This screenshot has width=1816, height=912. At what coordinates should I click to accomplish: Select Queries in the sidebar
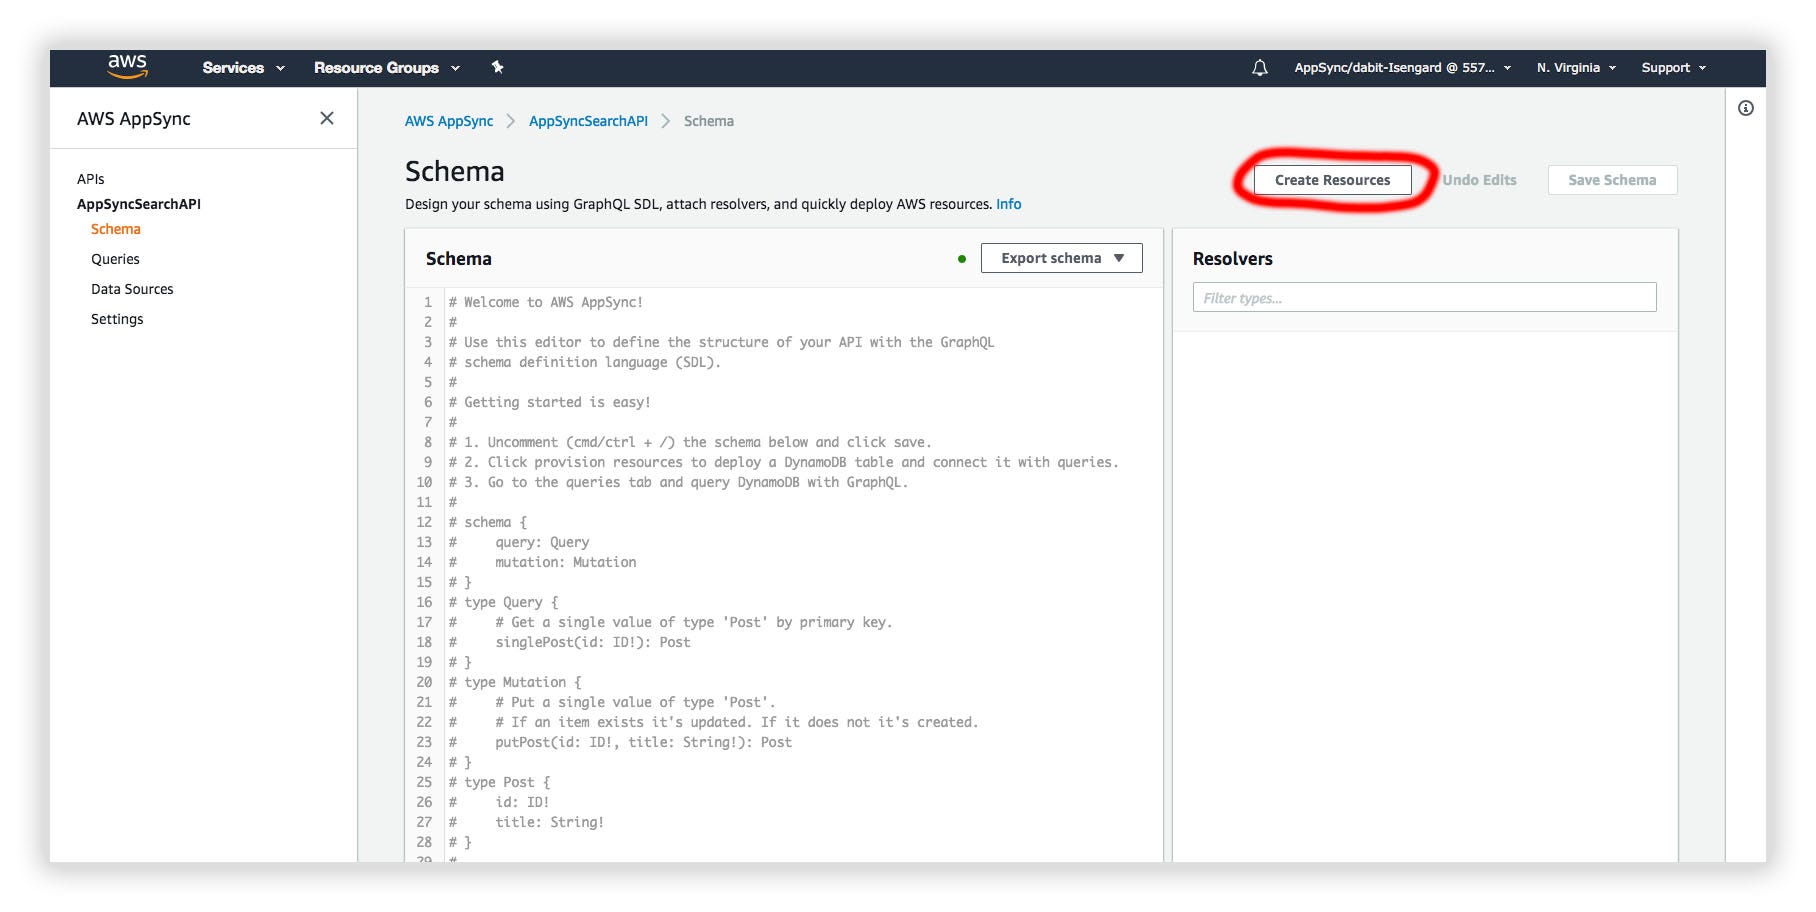[x=115, y=259]
